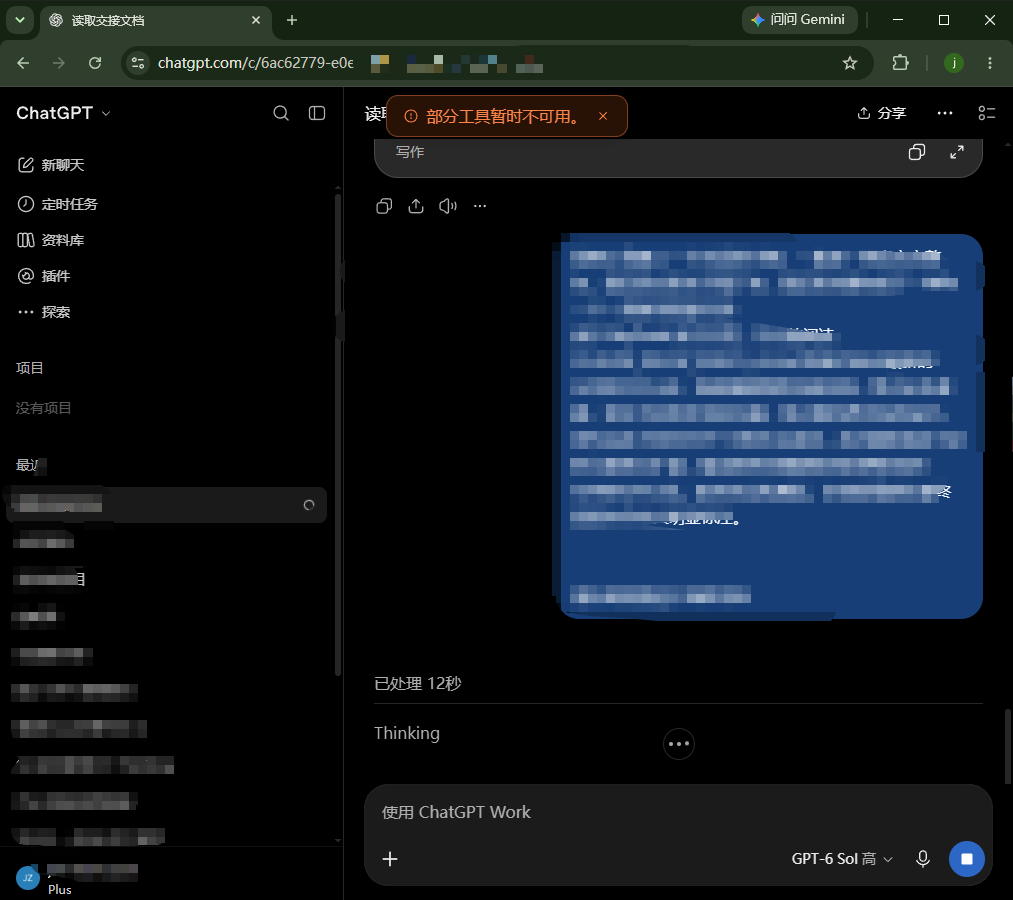Open the GPT-6 Sol model selector
This screenshot has height=900, width=1013.
842,859
